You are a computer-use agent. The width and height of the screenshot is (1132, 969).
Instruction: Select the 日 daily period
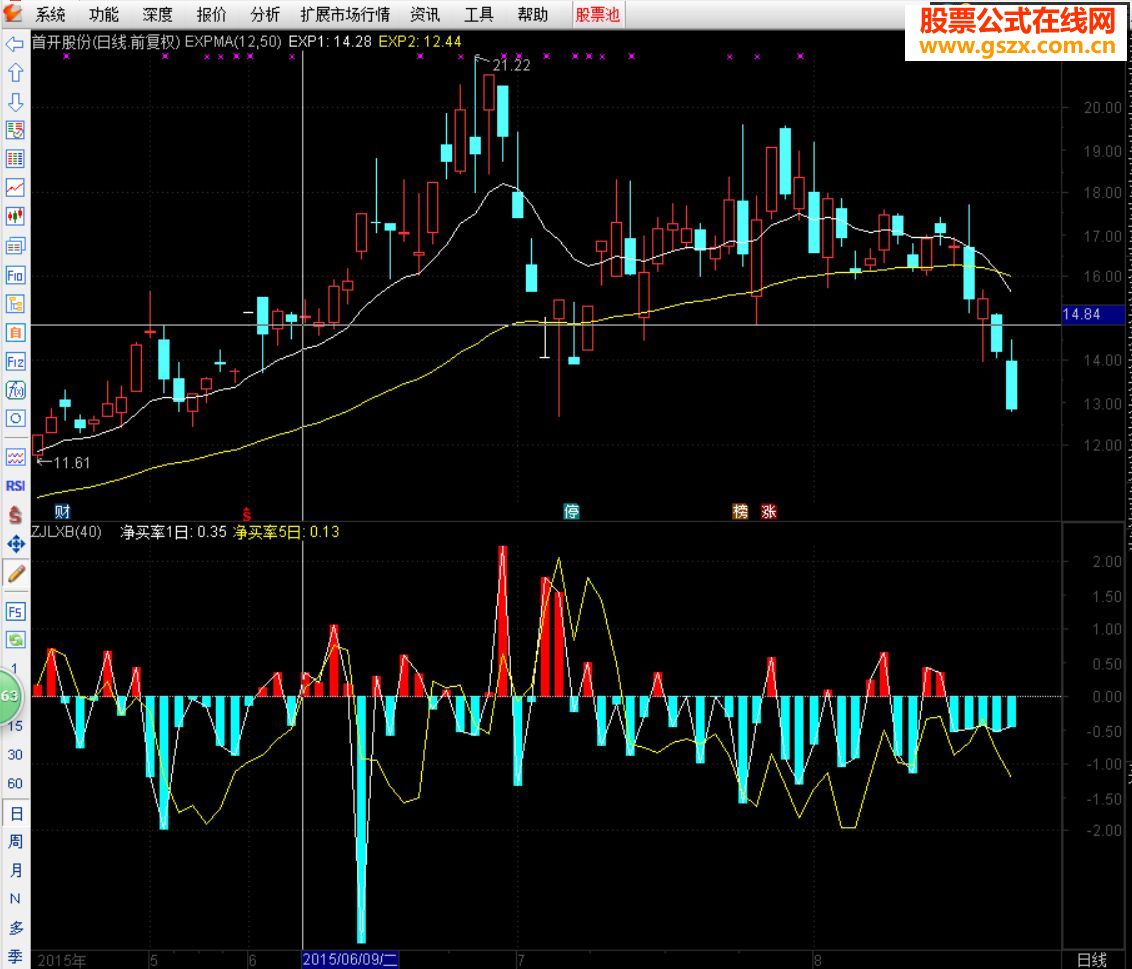click(x=15, y=814)
